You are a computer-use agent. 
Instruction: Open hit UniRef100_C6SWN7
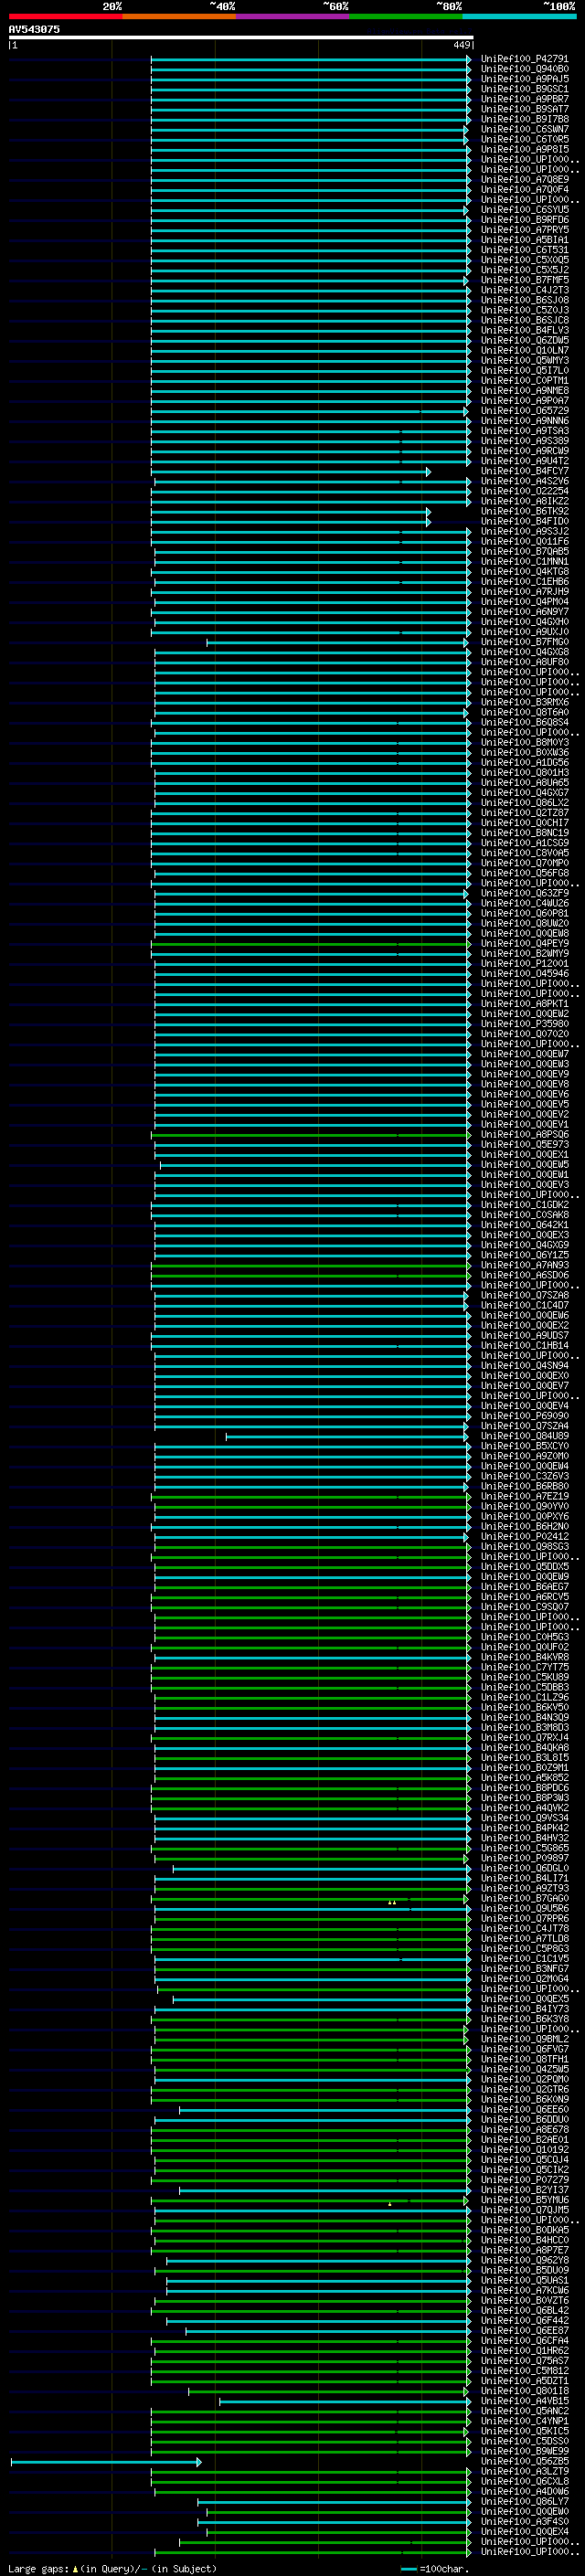[524, 129]
